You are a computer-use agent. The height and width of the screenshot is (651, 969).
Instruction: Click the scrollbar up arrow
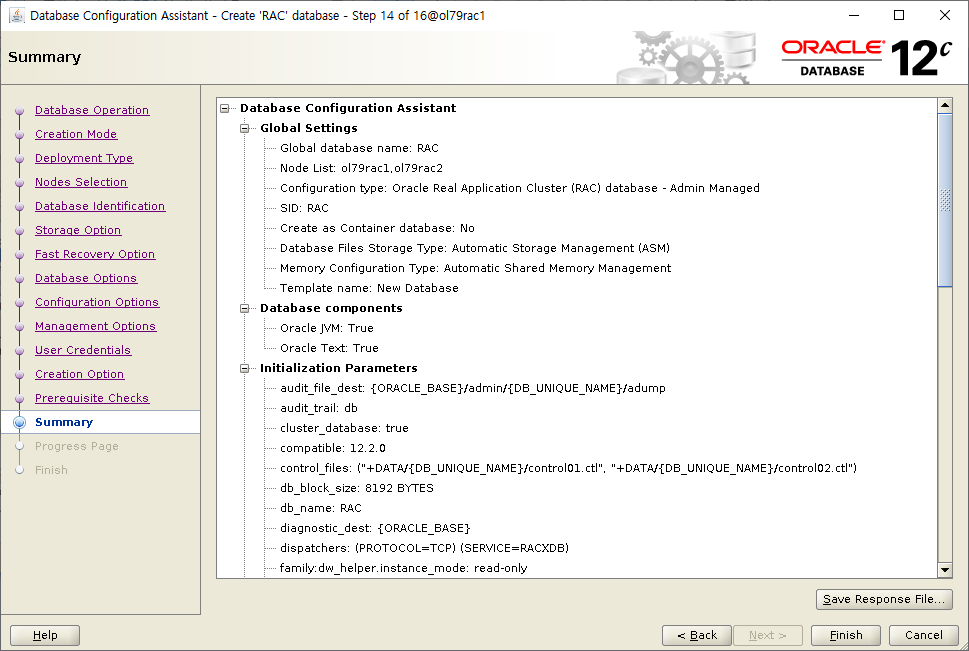tap(945, 106)
